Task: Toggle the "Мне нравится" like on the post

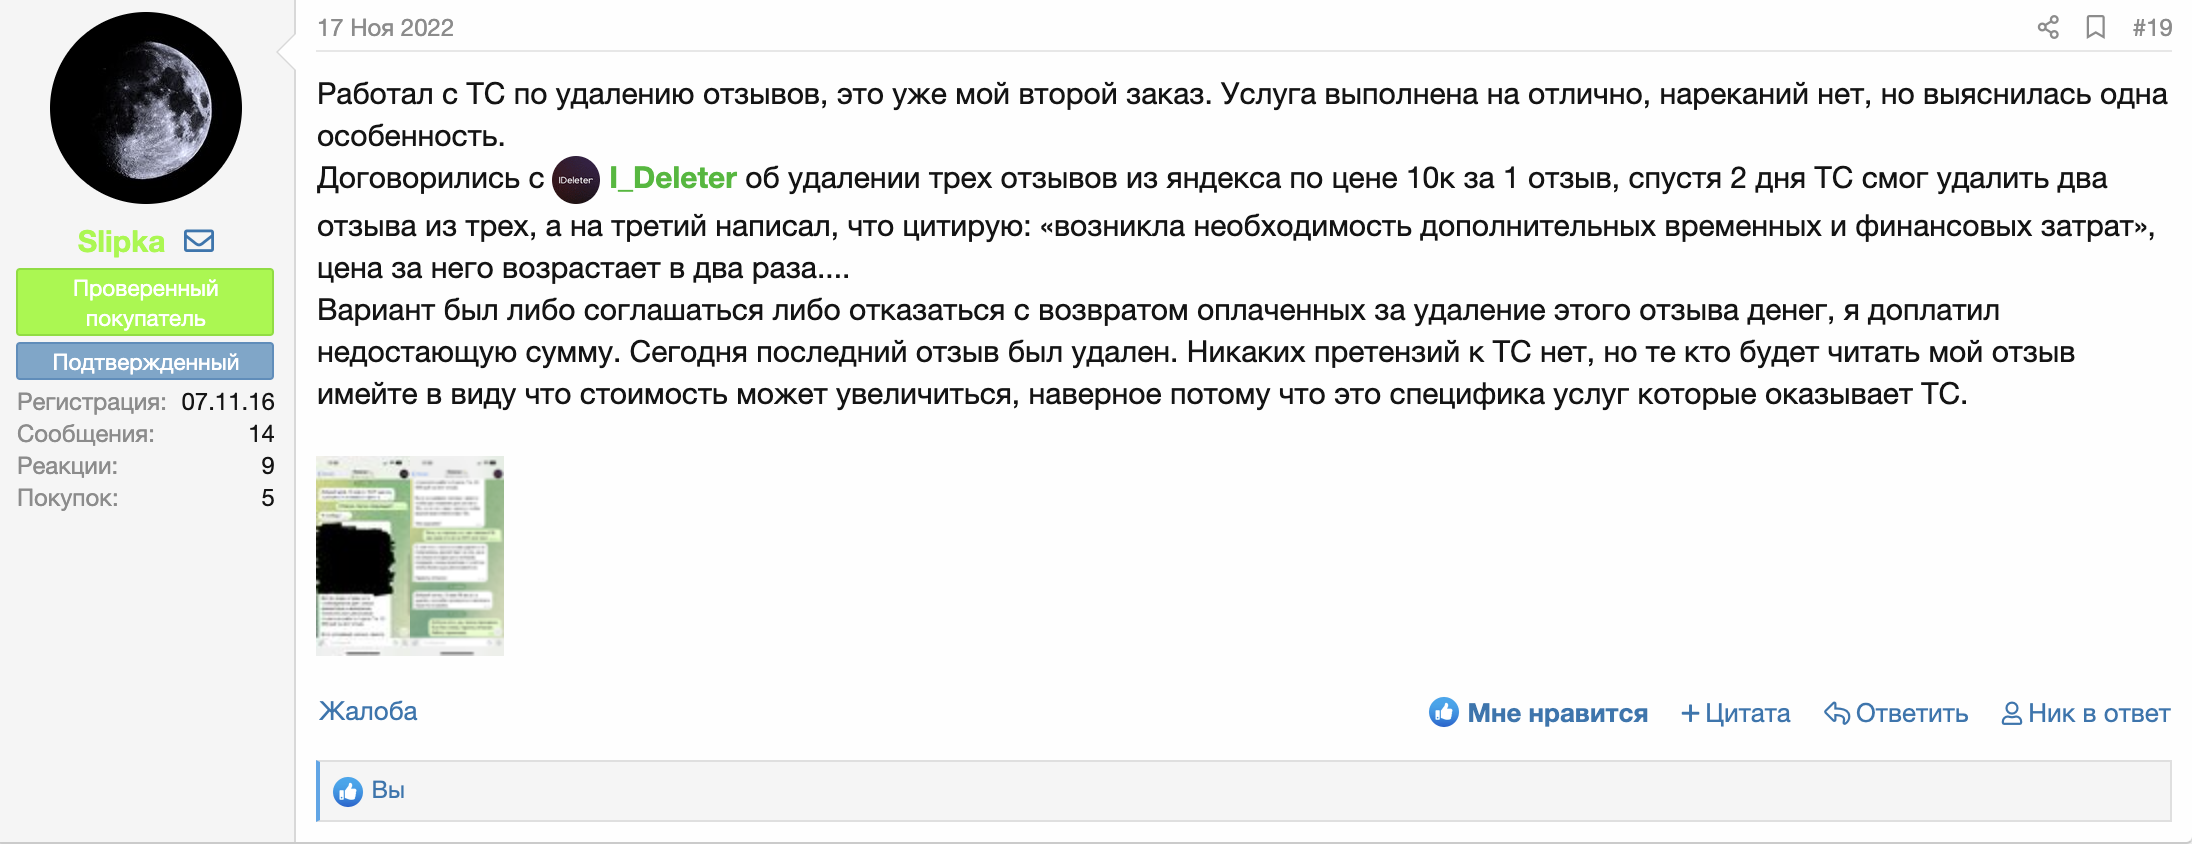Action: (x=1557, y=713)
